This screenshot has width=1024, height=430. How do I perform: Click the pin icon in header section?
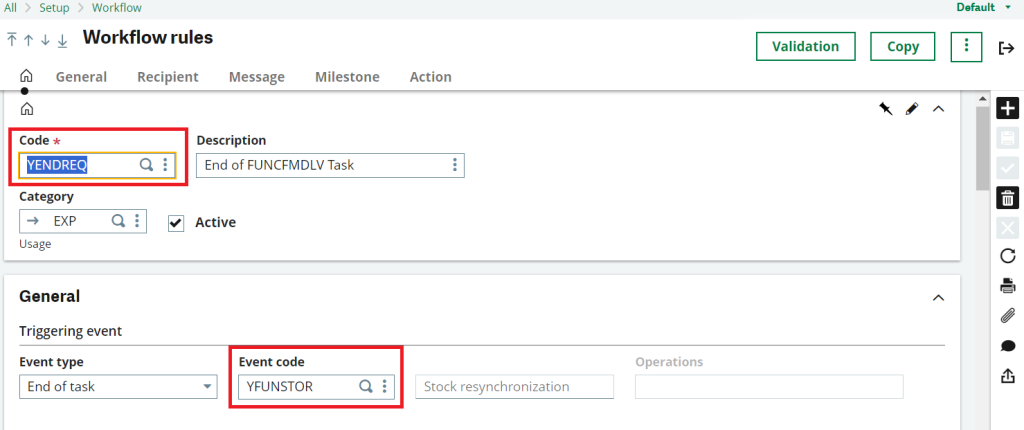point(886,109)
